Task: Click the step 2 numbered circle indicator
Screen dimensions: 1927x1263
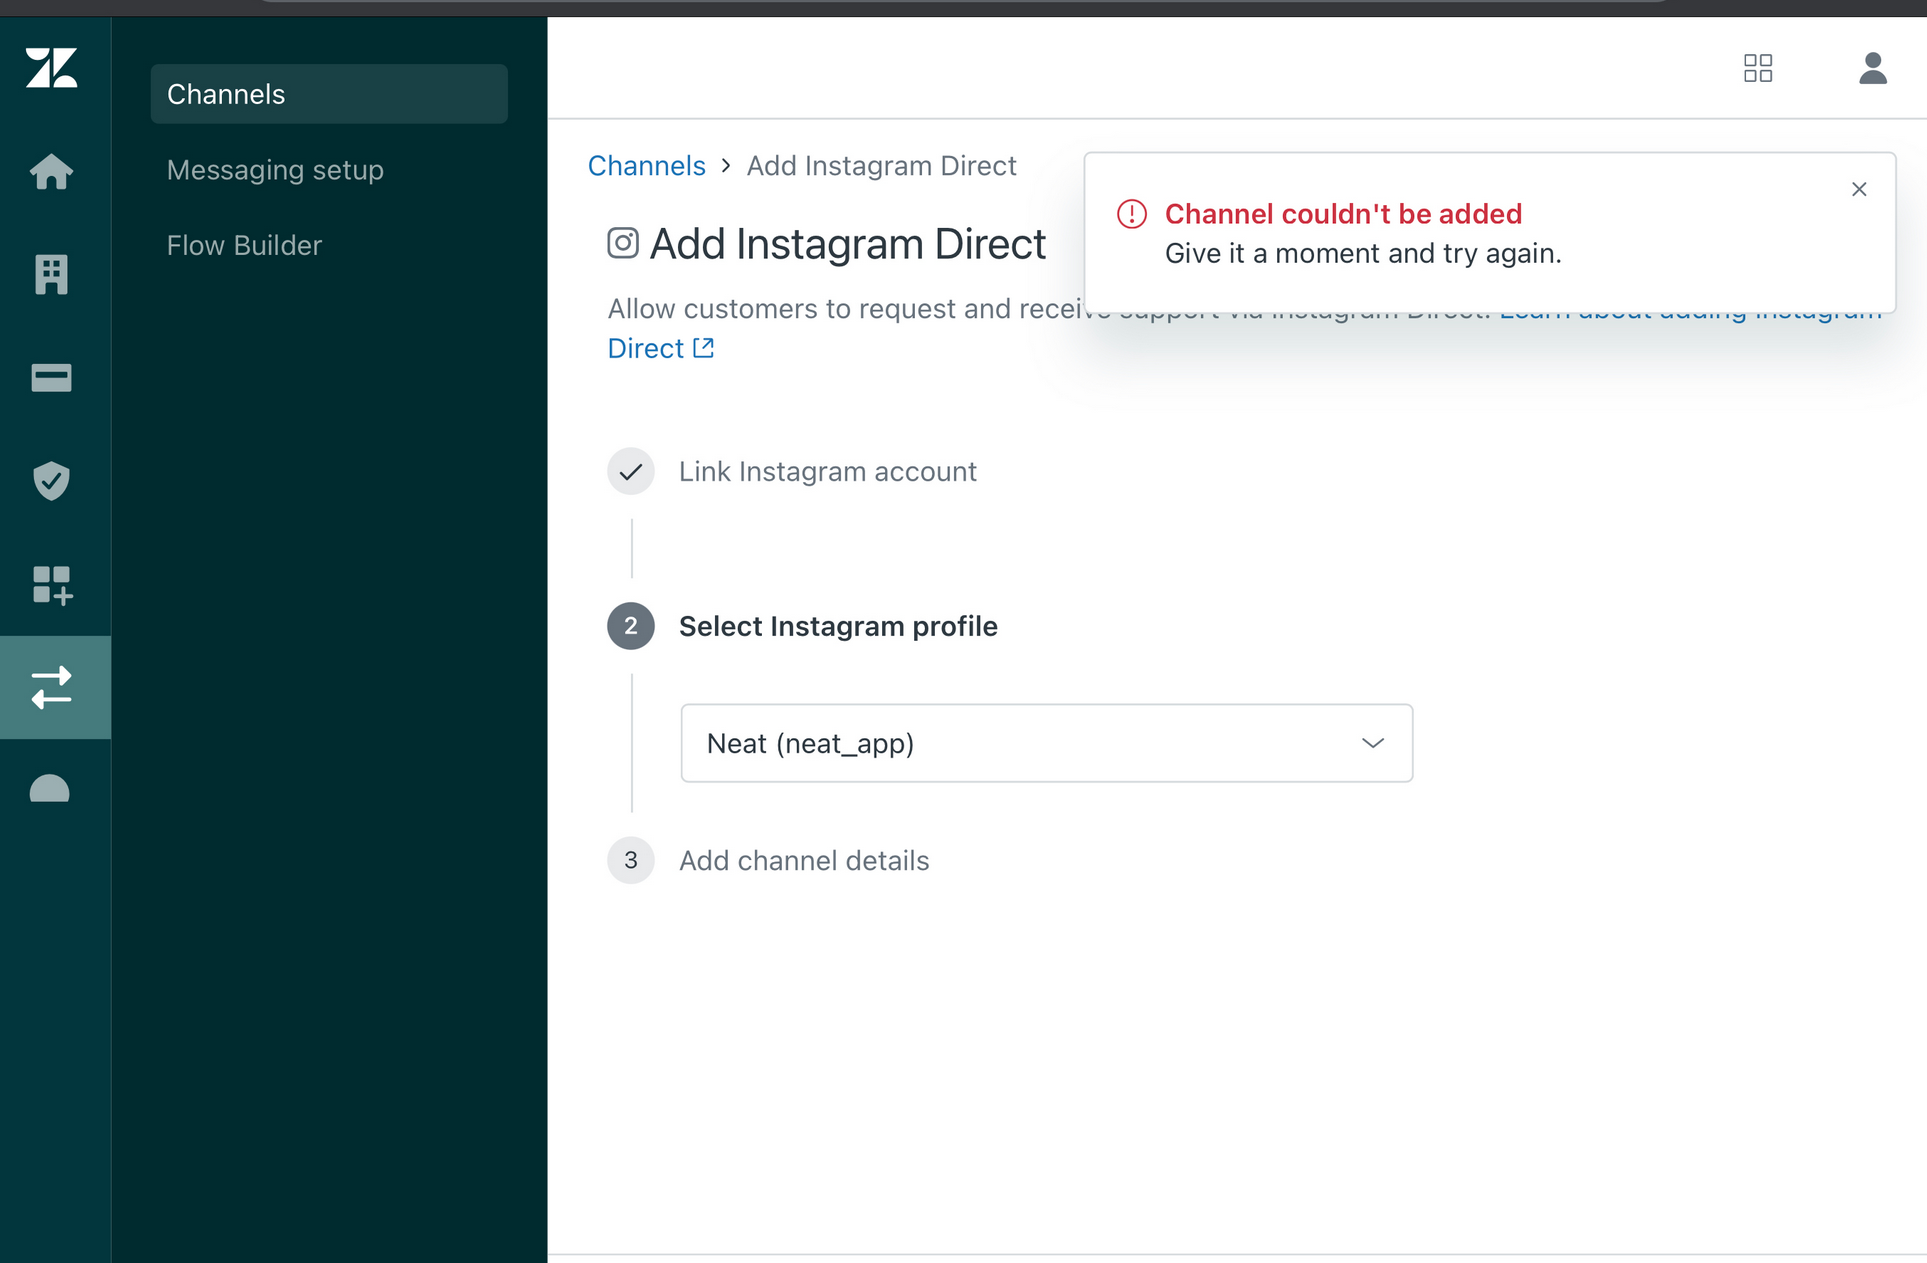Action: pos(632,624)
